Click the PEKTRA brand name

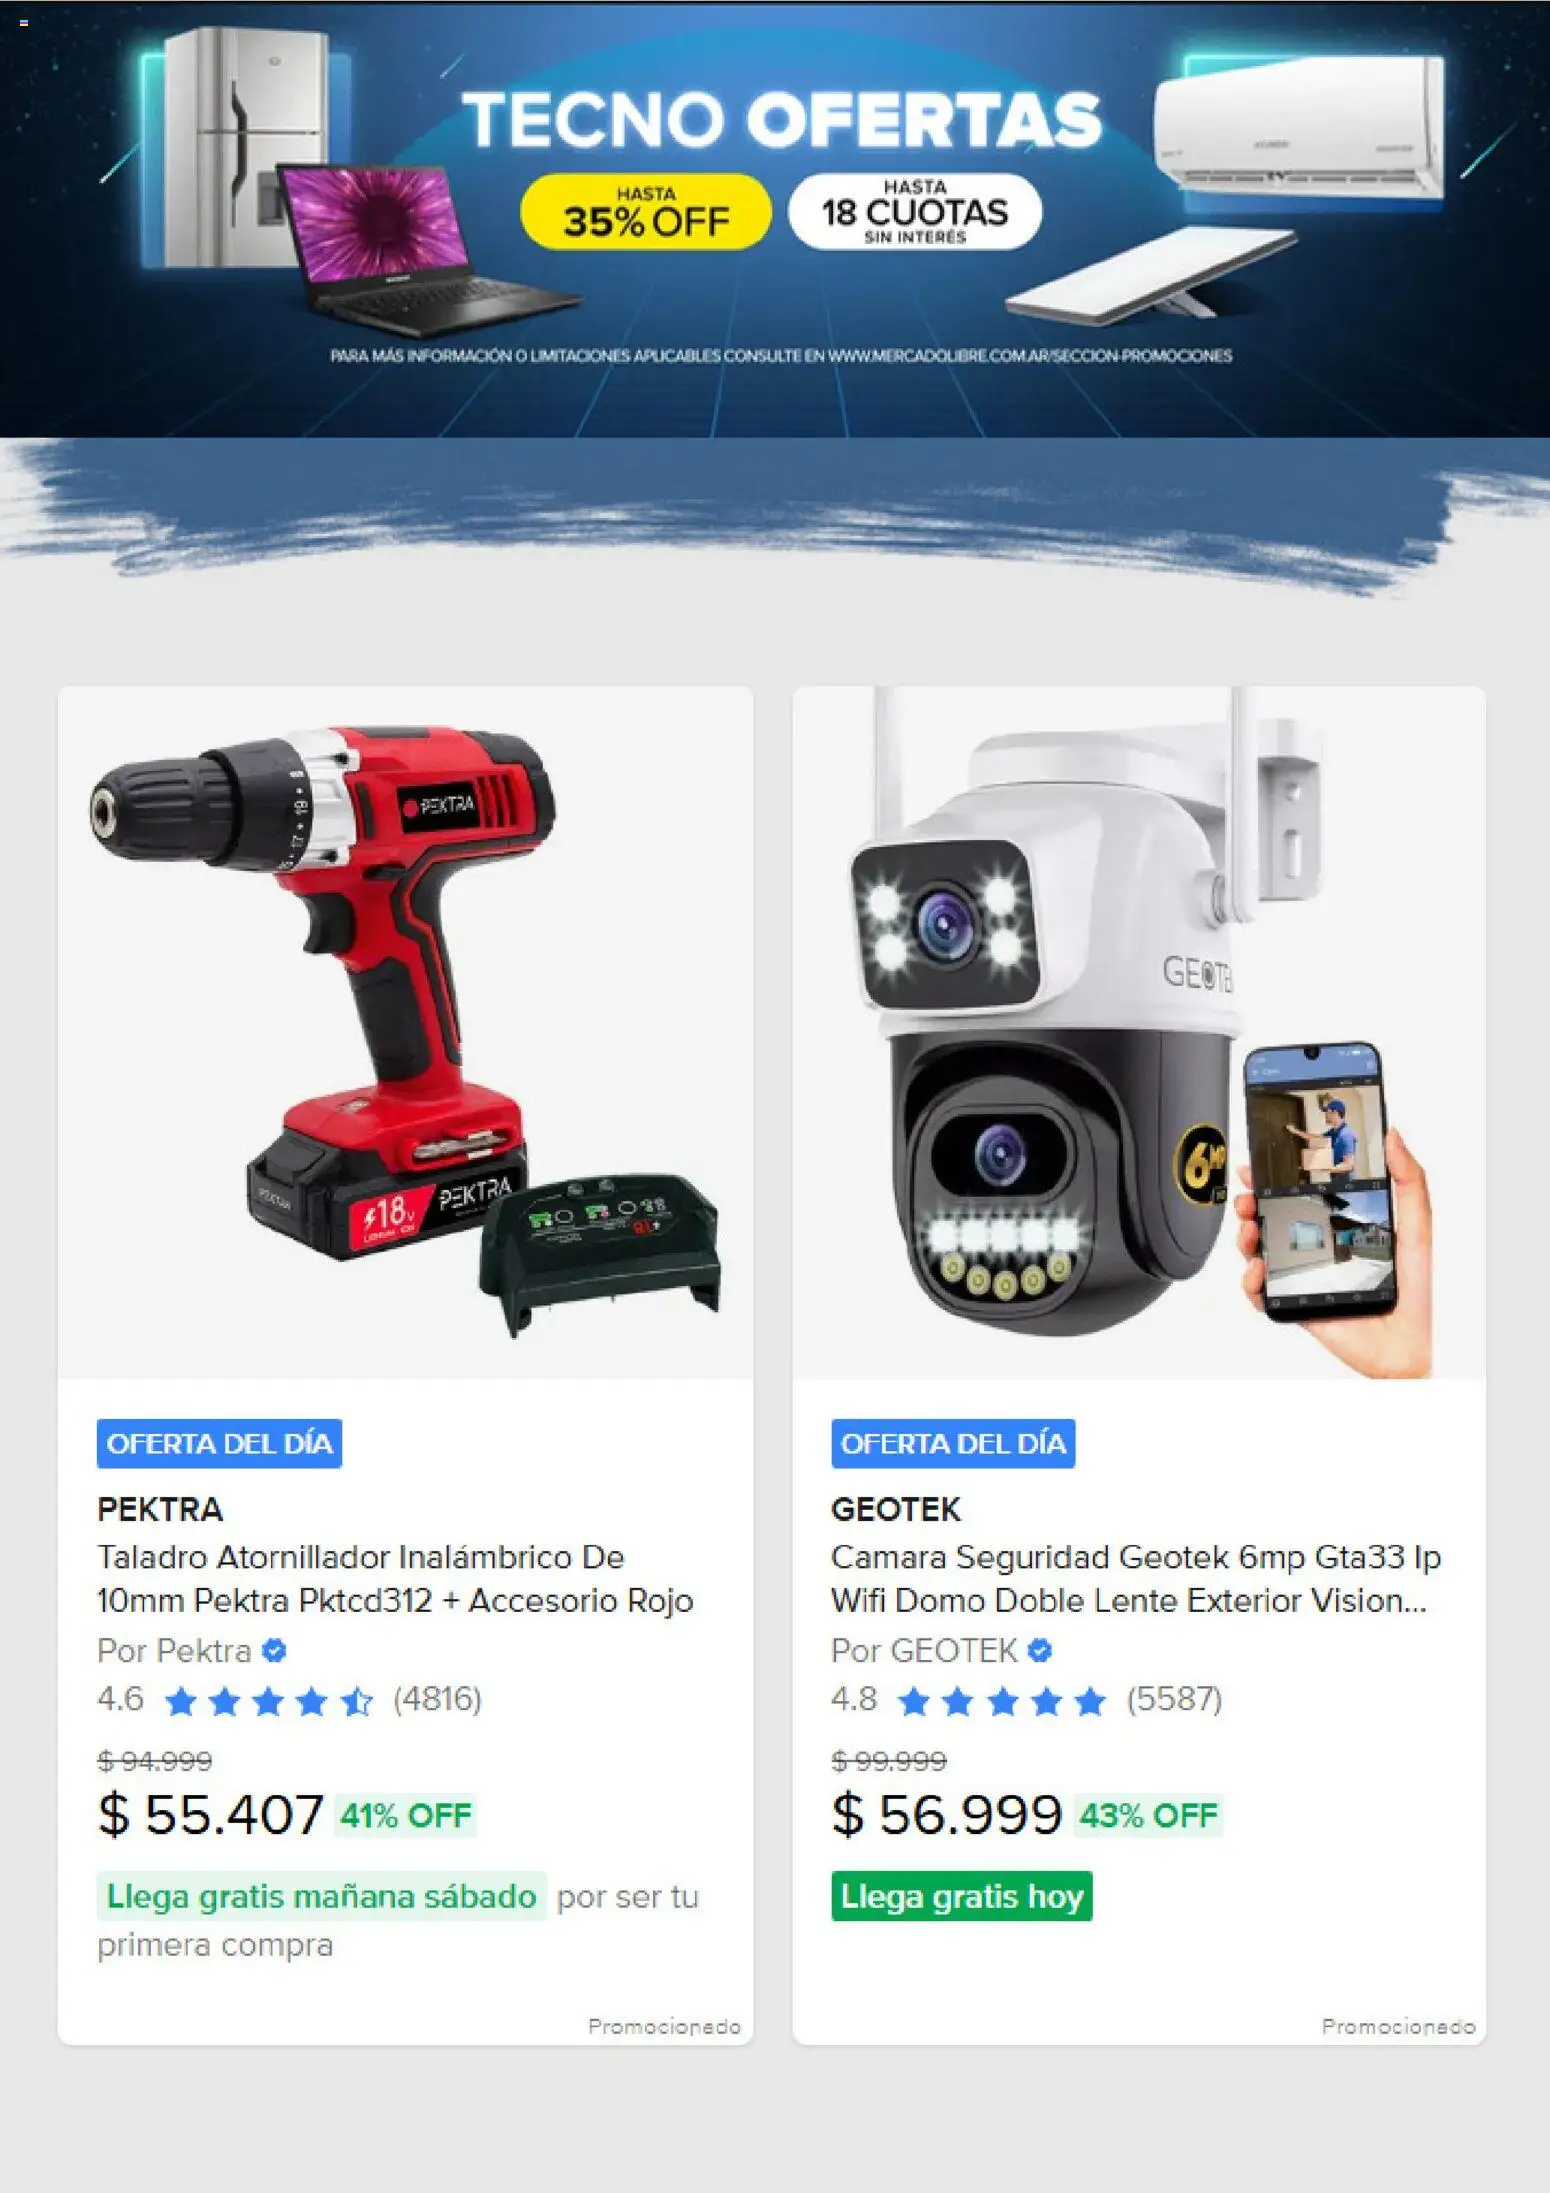pos(160,1508)
